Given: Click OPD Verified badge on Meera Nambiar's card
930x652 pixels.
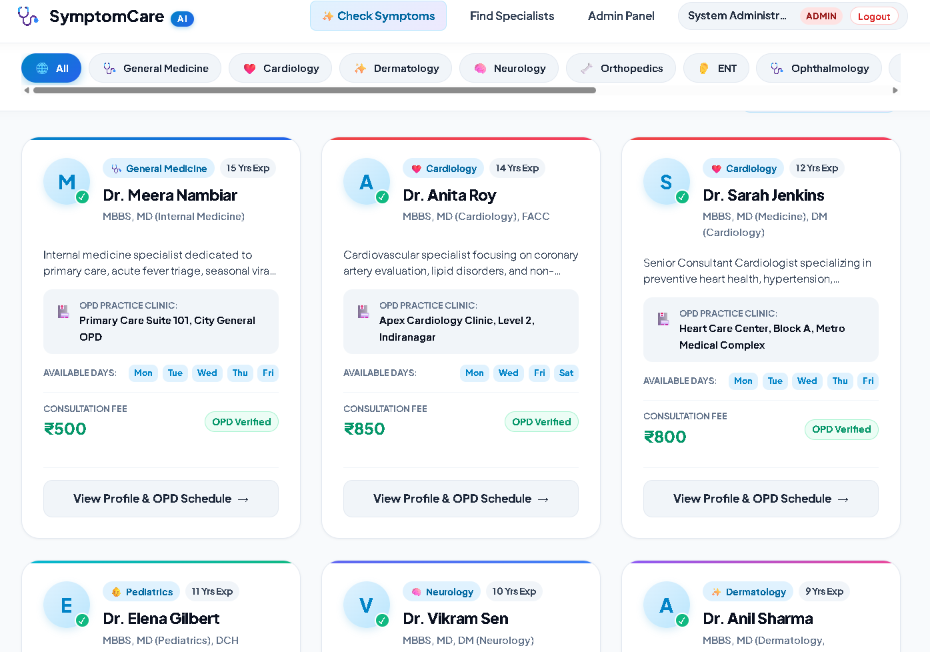Looking at the screenshot, I should tap(241, 422).
